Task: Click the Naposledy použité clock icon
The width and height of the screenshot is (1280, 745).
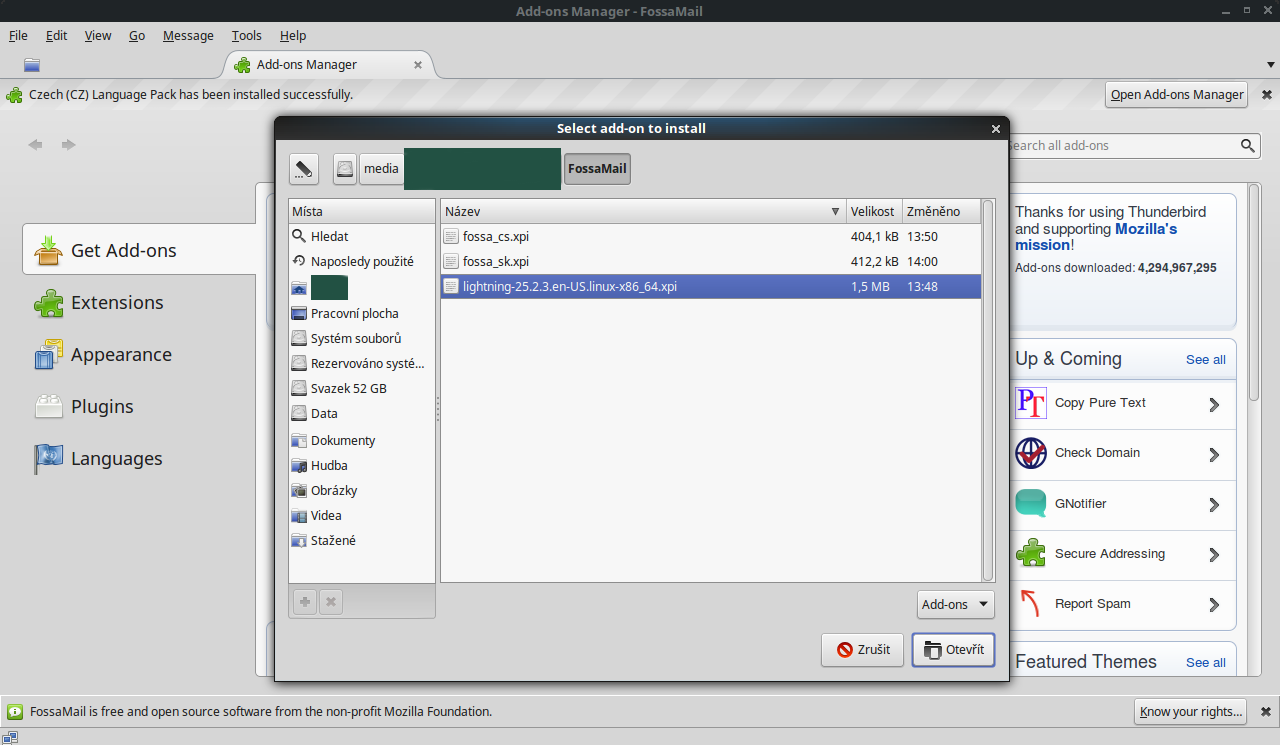Action: pyautogui.click(x=299, y=261)
